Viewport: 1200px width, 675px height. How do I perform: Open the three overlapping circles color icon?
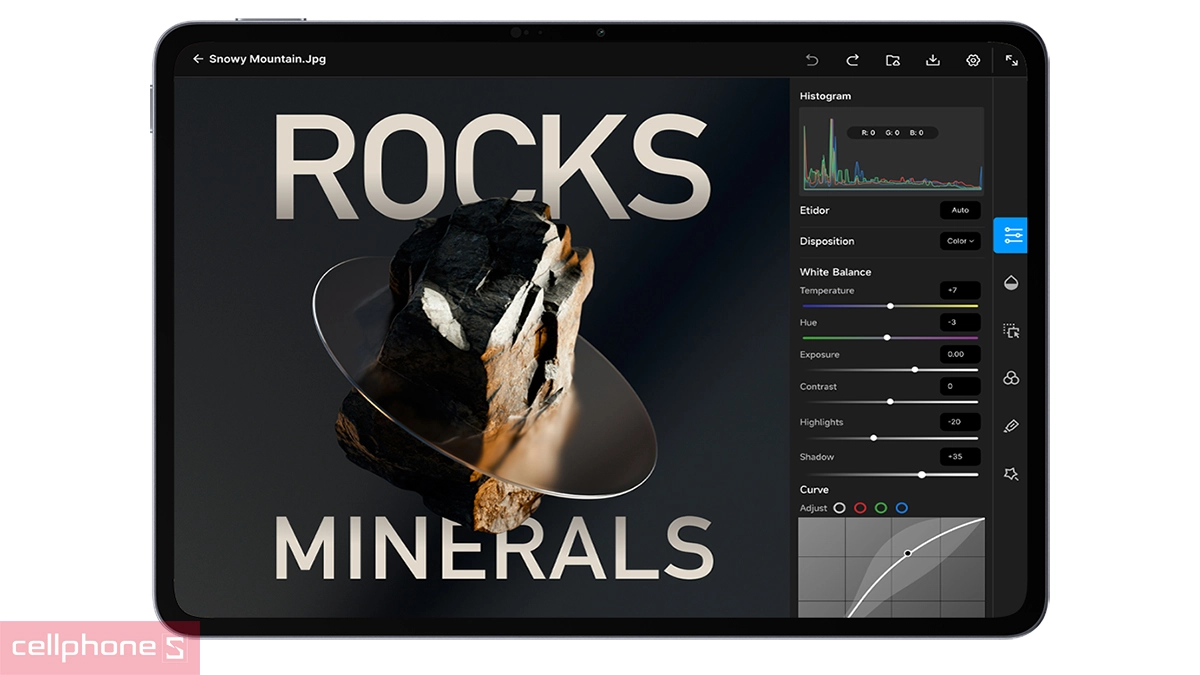point(1011,378)
